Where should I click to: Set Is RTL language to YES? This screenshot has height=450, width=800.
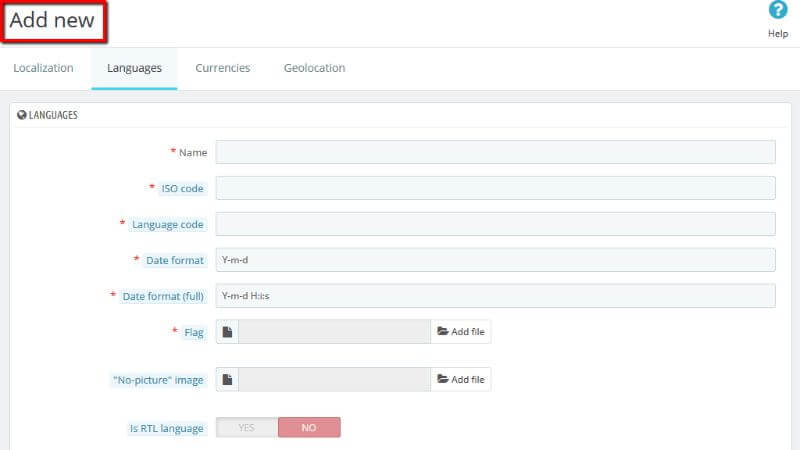(247, 428)
